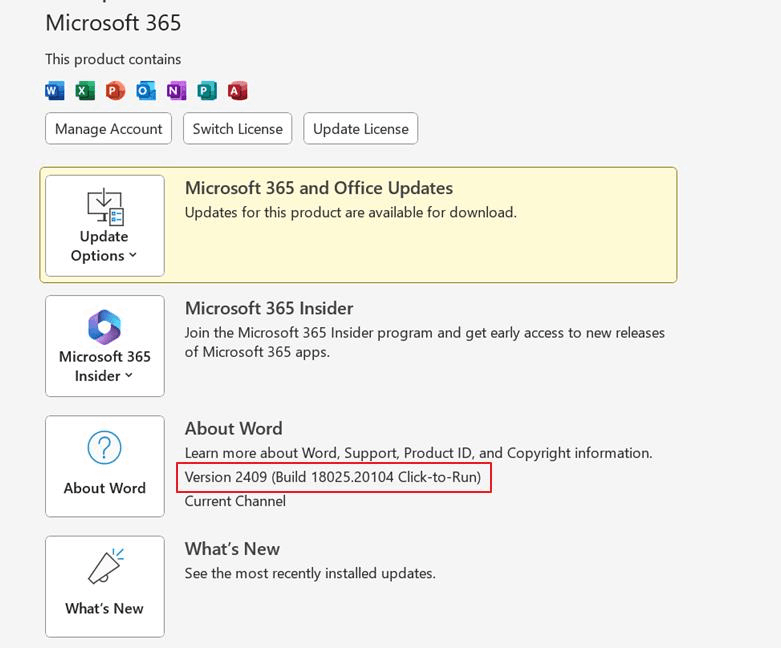Click the Learn more about Word description
This screenshot has width=781, height=649.
point(418,453)
